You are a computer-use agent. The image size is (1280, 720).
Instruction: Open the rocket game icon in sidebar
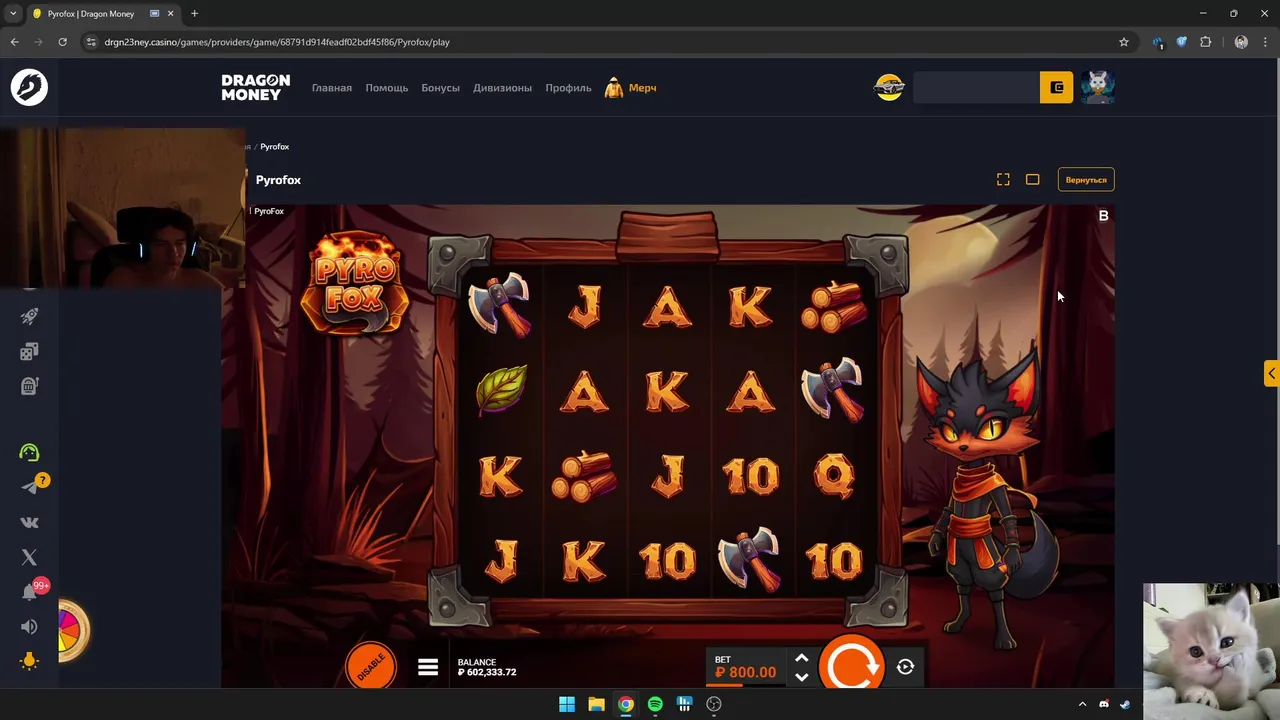(x=29, y=316)
